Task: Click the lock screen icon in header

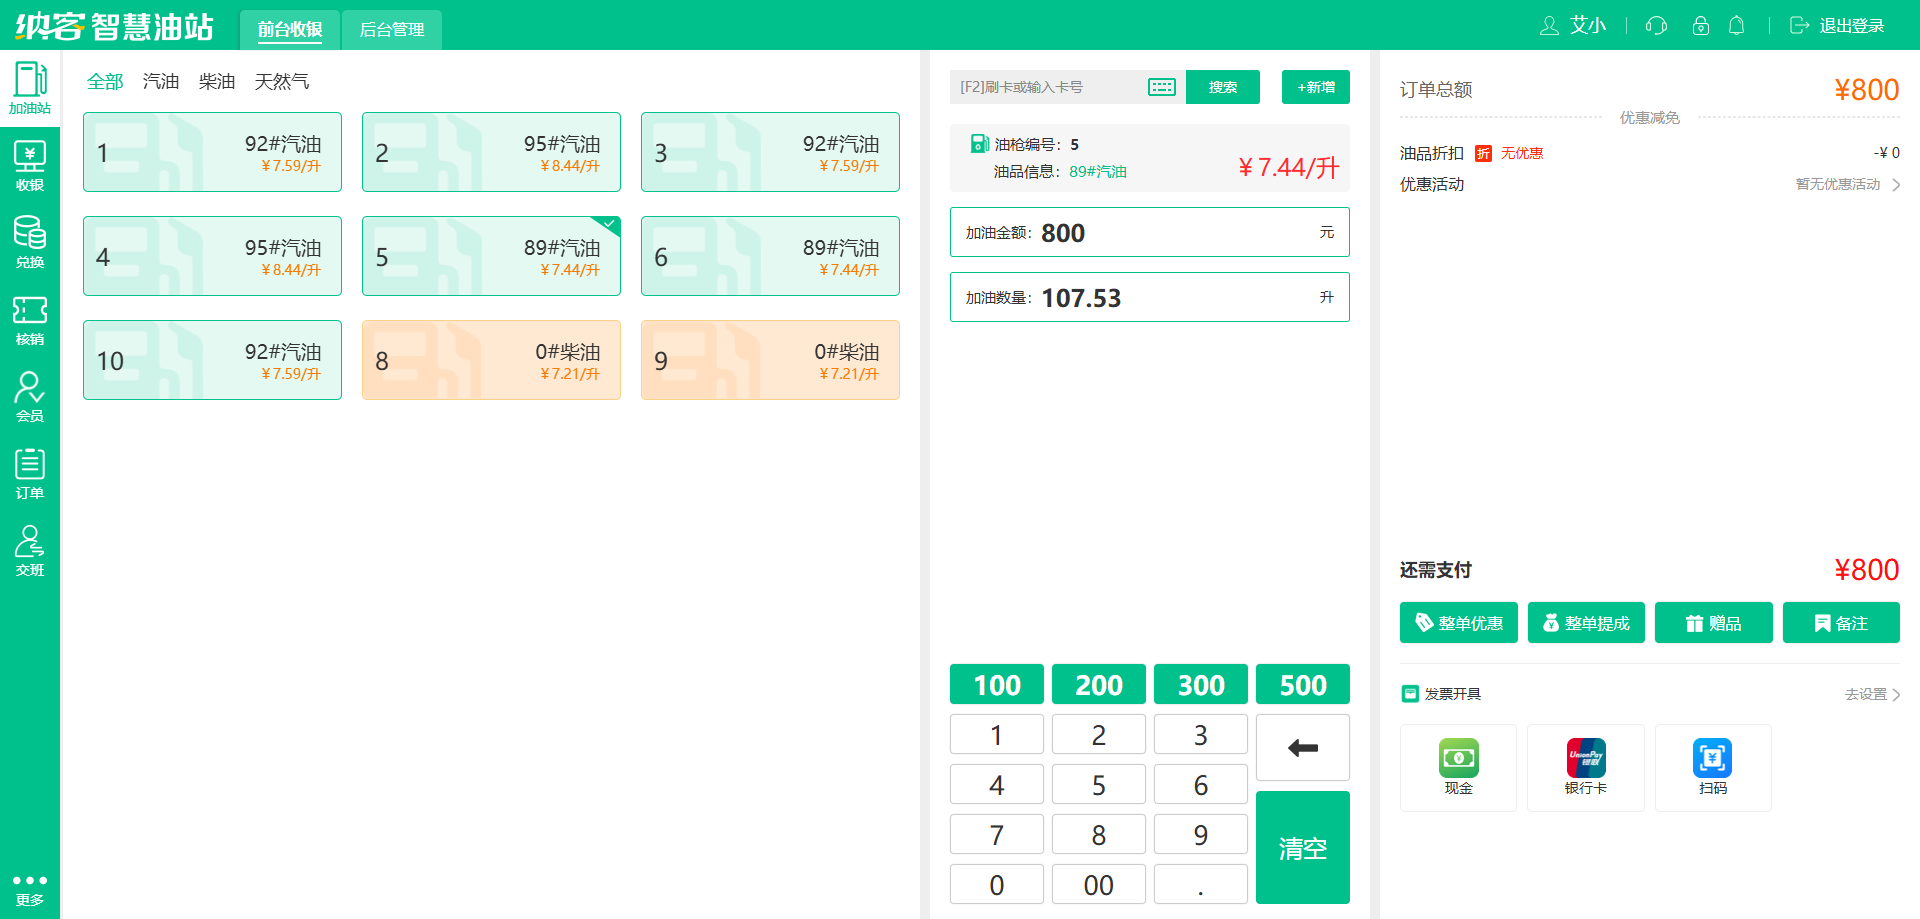Action: (x=1700, y=26)
